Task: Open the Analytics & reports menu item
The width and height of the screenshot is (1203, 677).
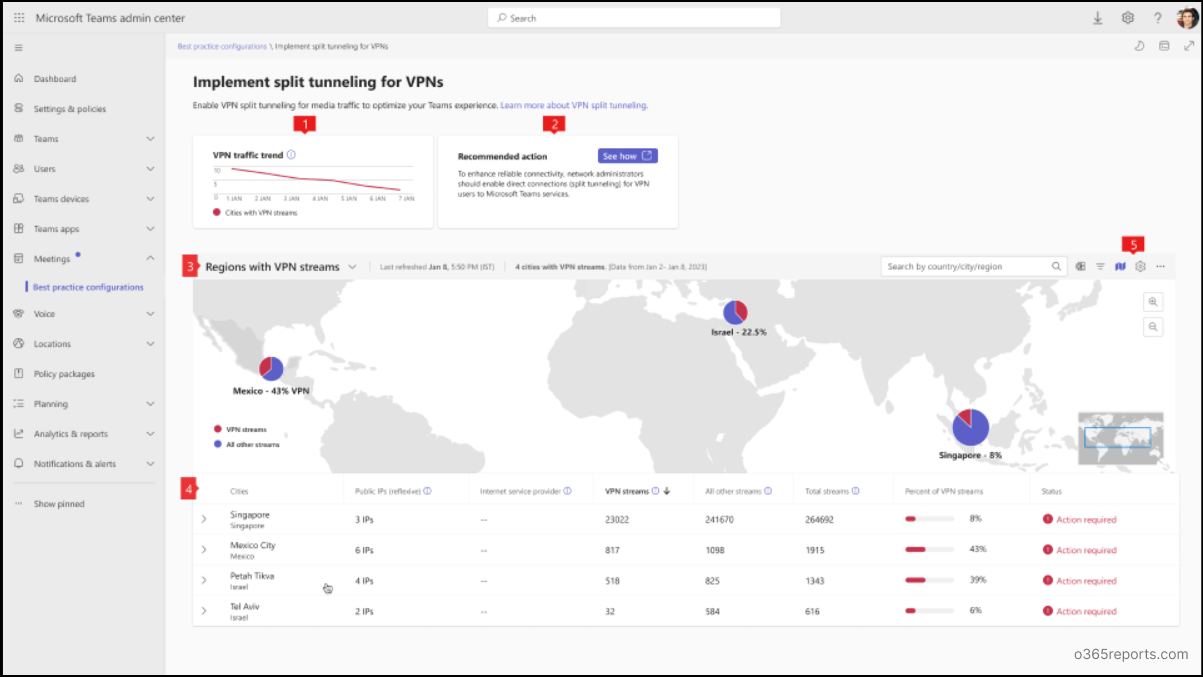Action: 71,434
